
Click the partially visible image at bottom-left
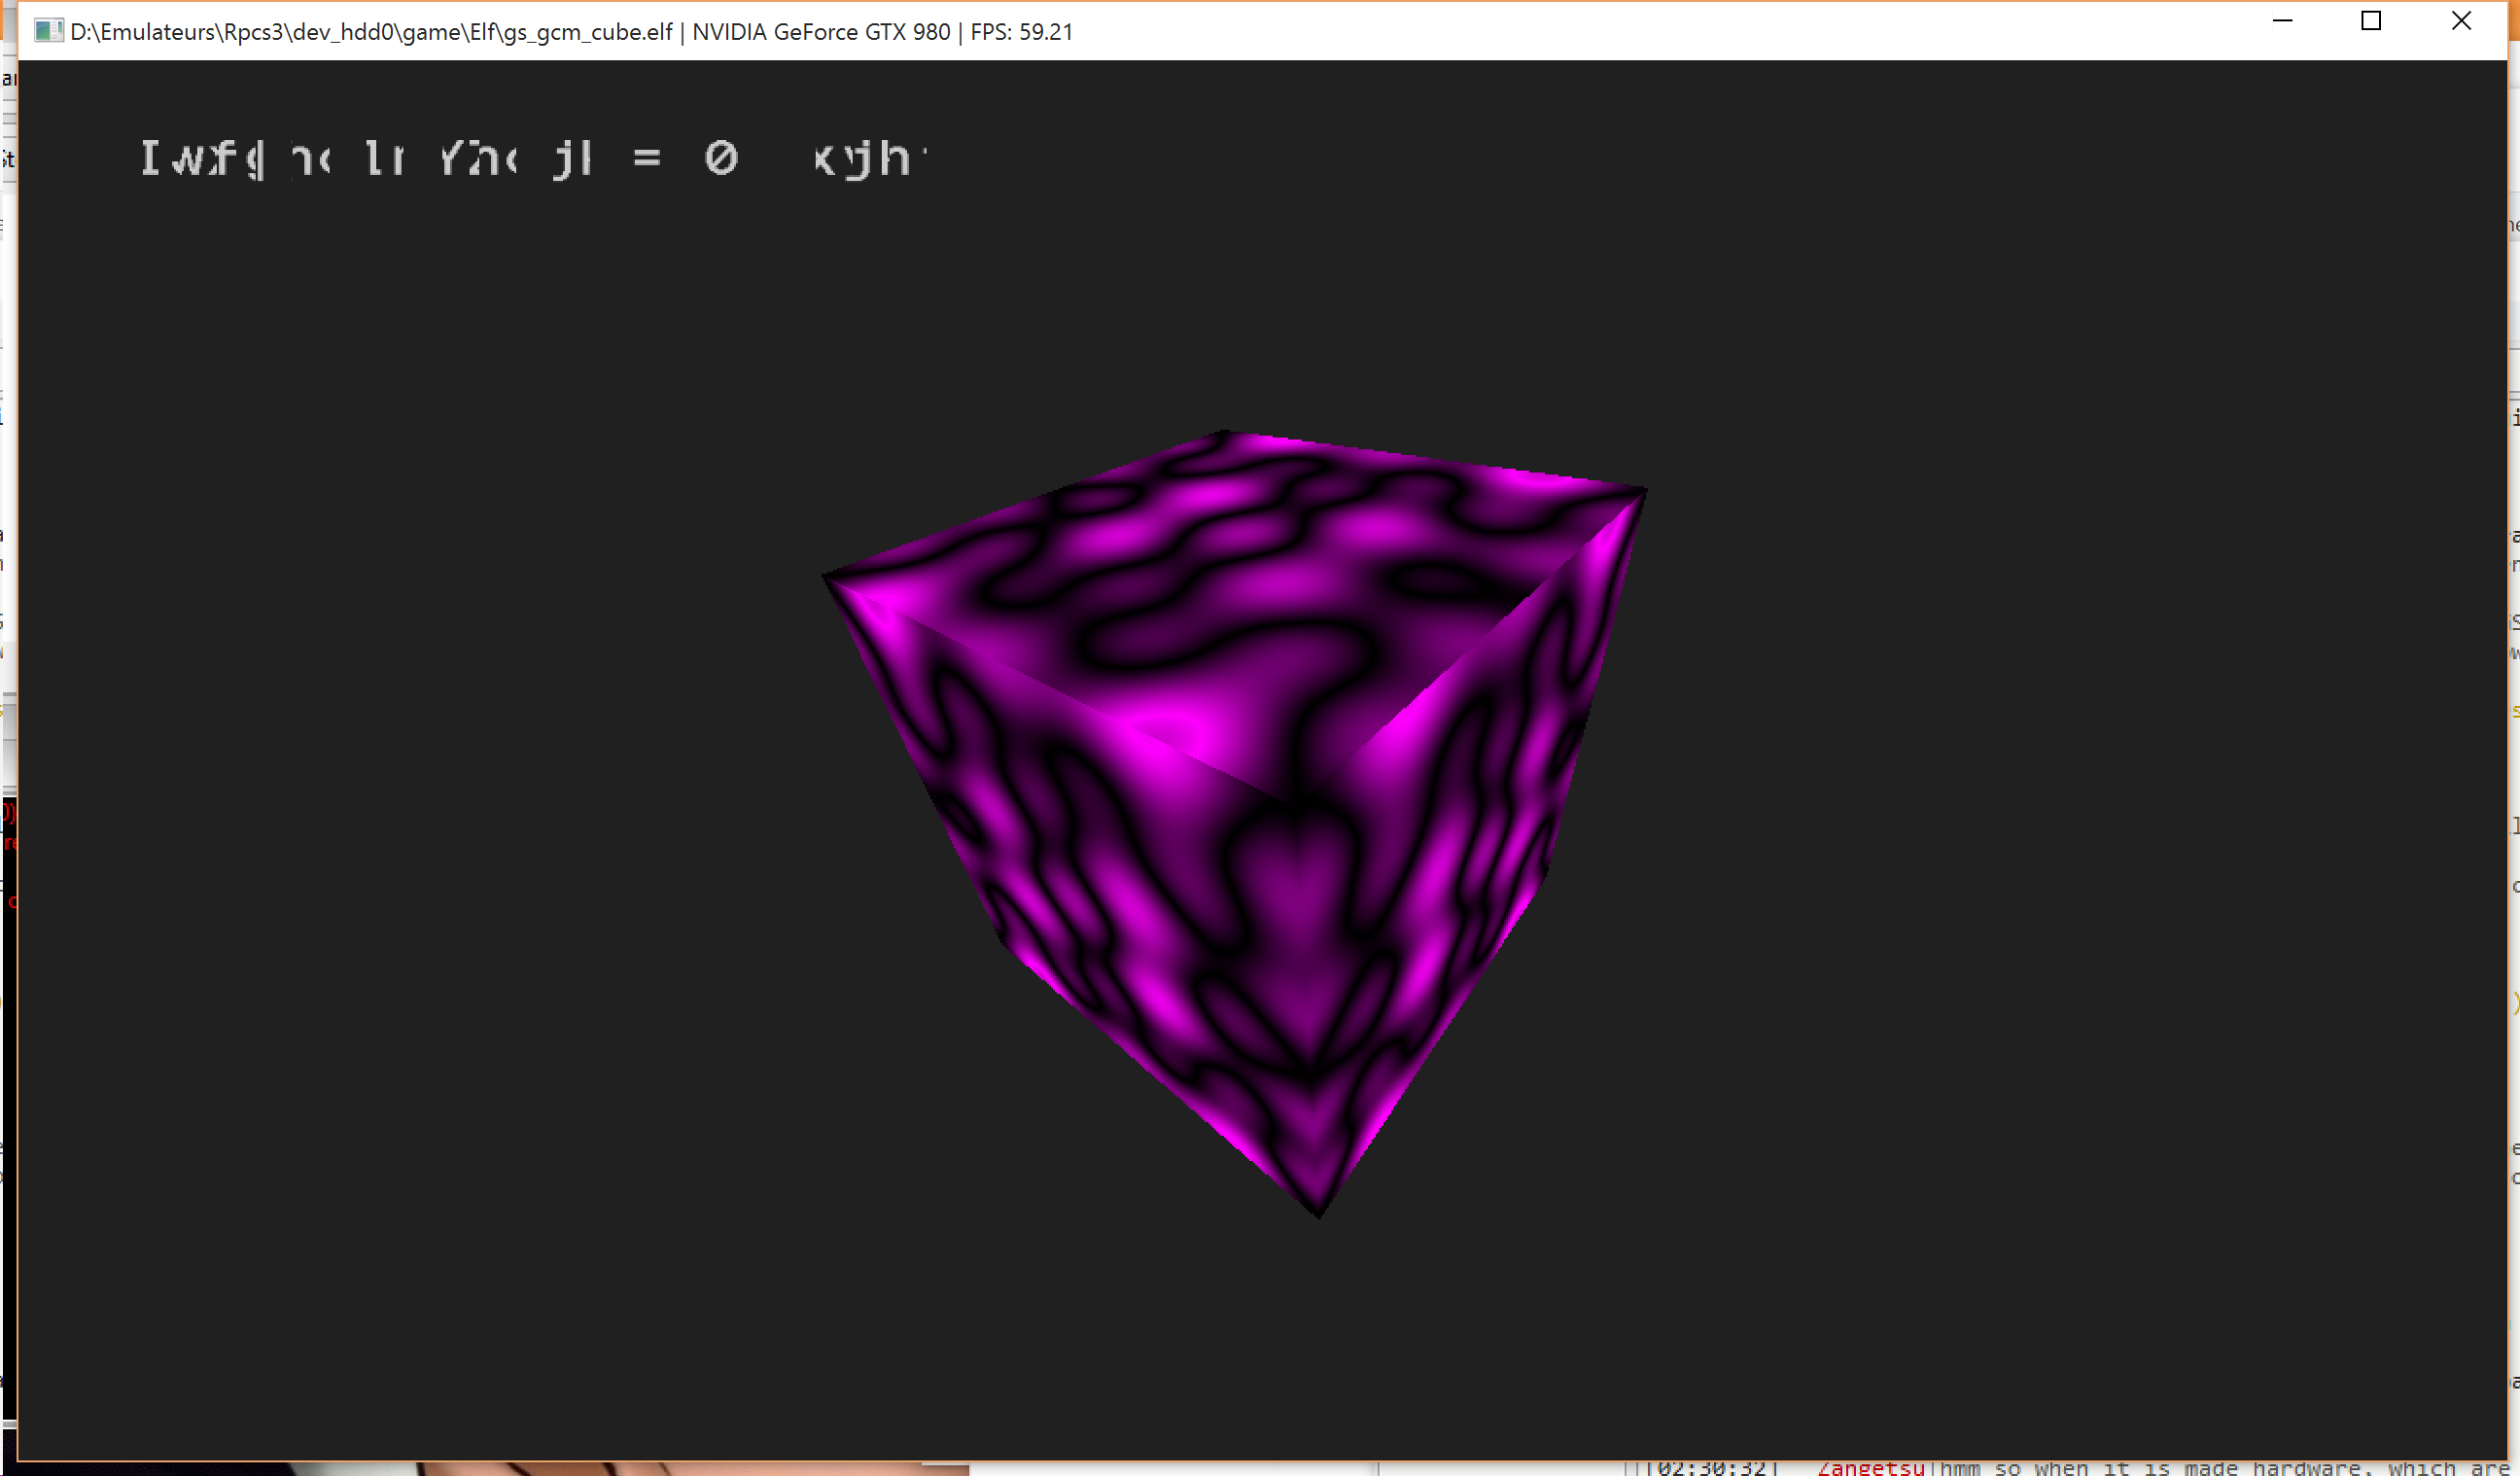600,1469
